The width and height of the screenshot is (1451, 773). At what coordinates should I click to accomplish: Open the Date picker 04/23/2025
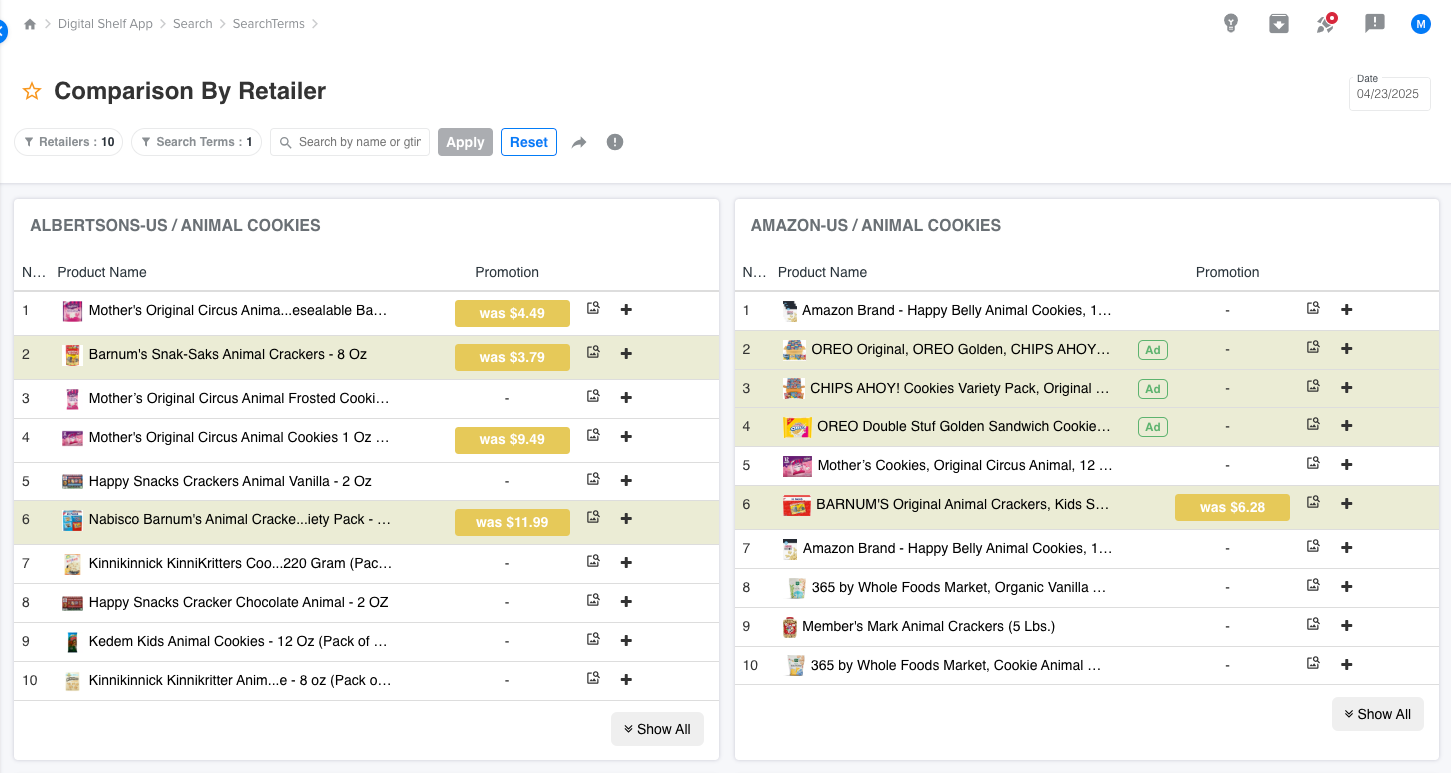tap(1389, 93)
